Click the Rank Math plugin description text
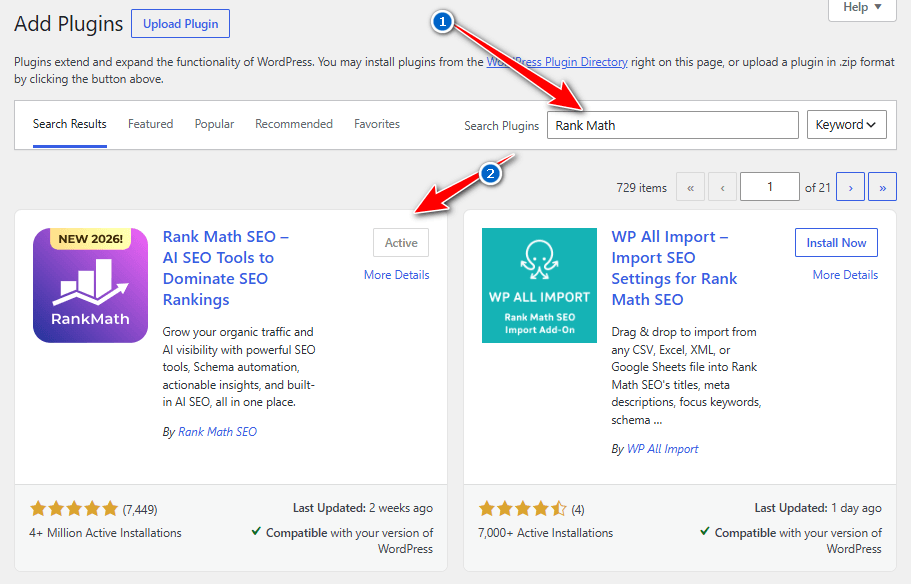Screen dimensions: 911x584 239,367
